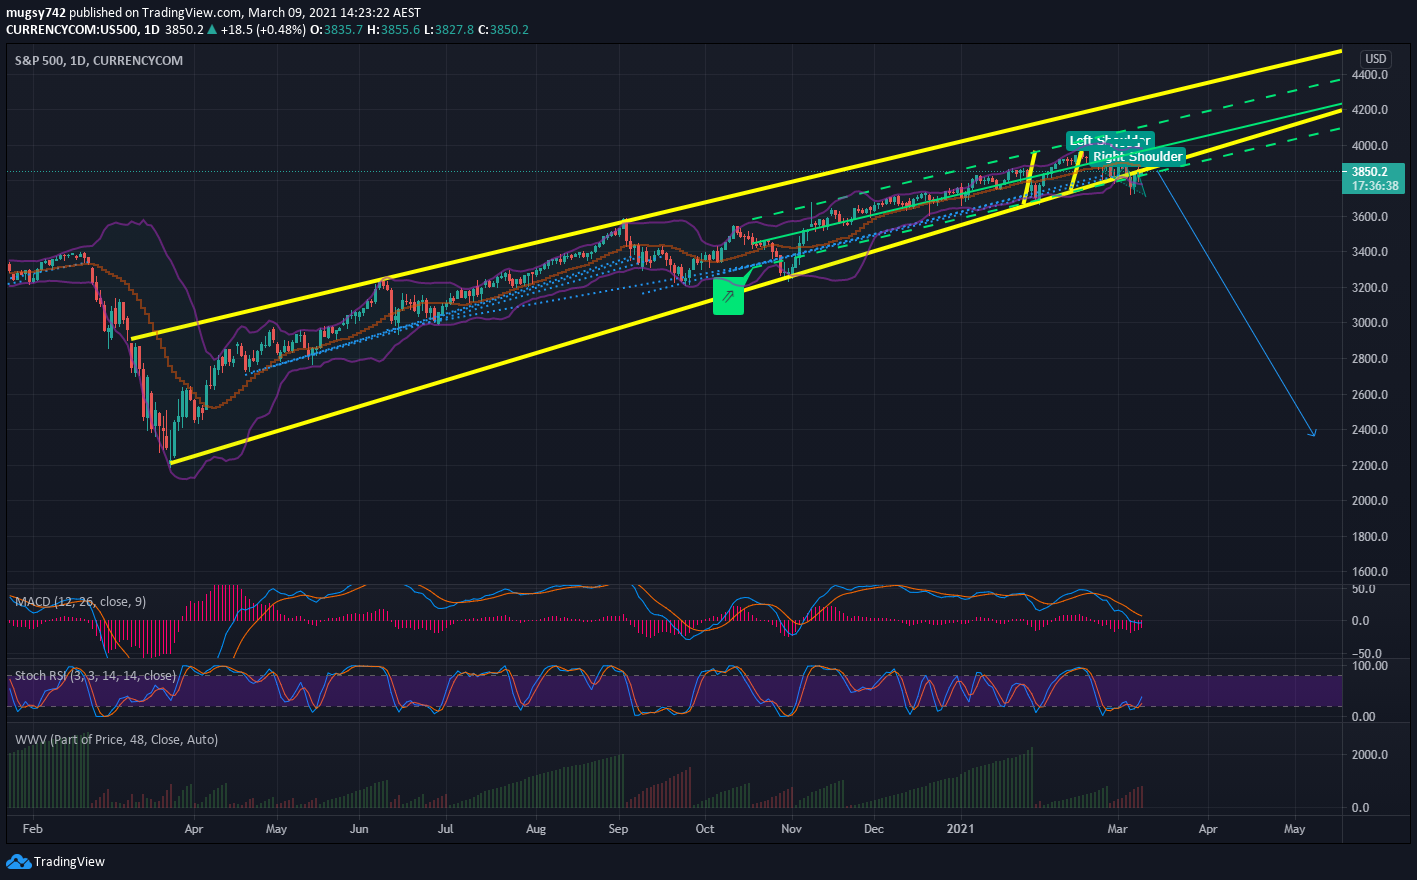Click the 1600.0 price axis label
1417x880 pixels.
[x=1369, y=572]
